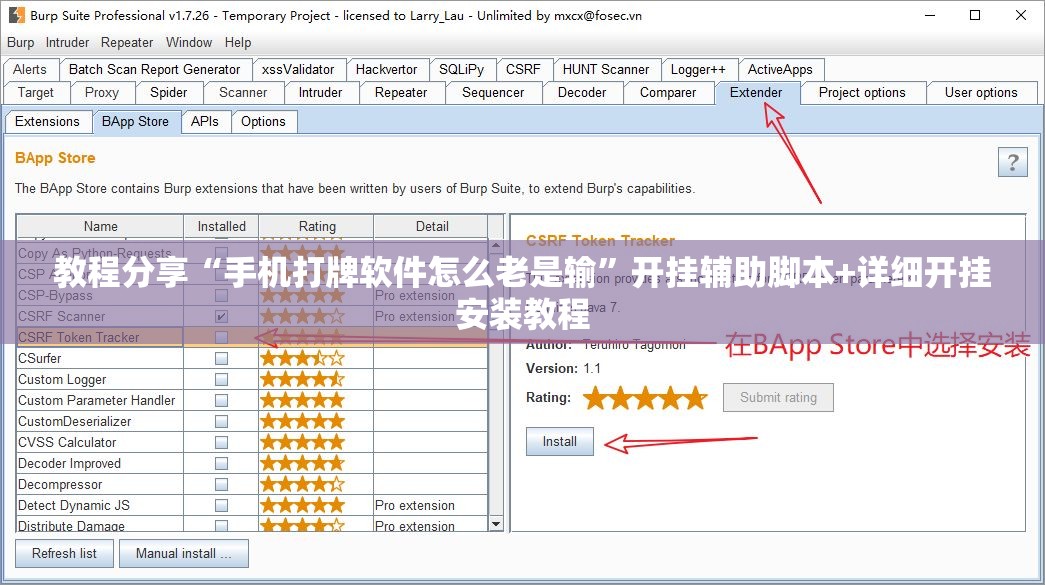
Task: Select the CustomDeserializer row
Action: (252, 422)
